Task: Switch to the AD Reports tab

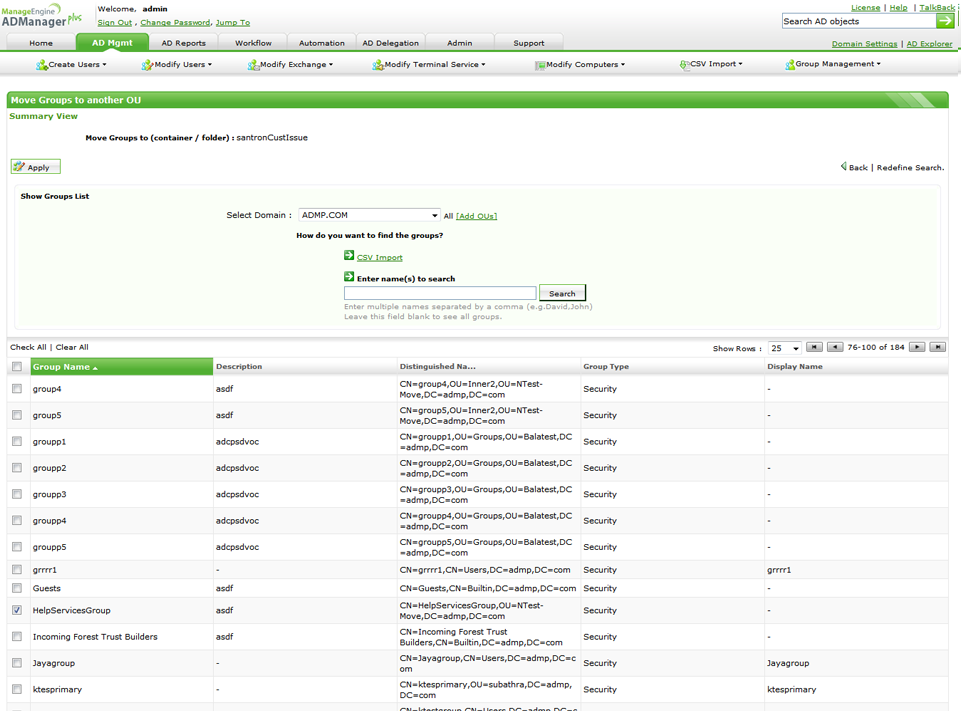Action: pos(184,43)
